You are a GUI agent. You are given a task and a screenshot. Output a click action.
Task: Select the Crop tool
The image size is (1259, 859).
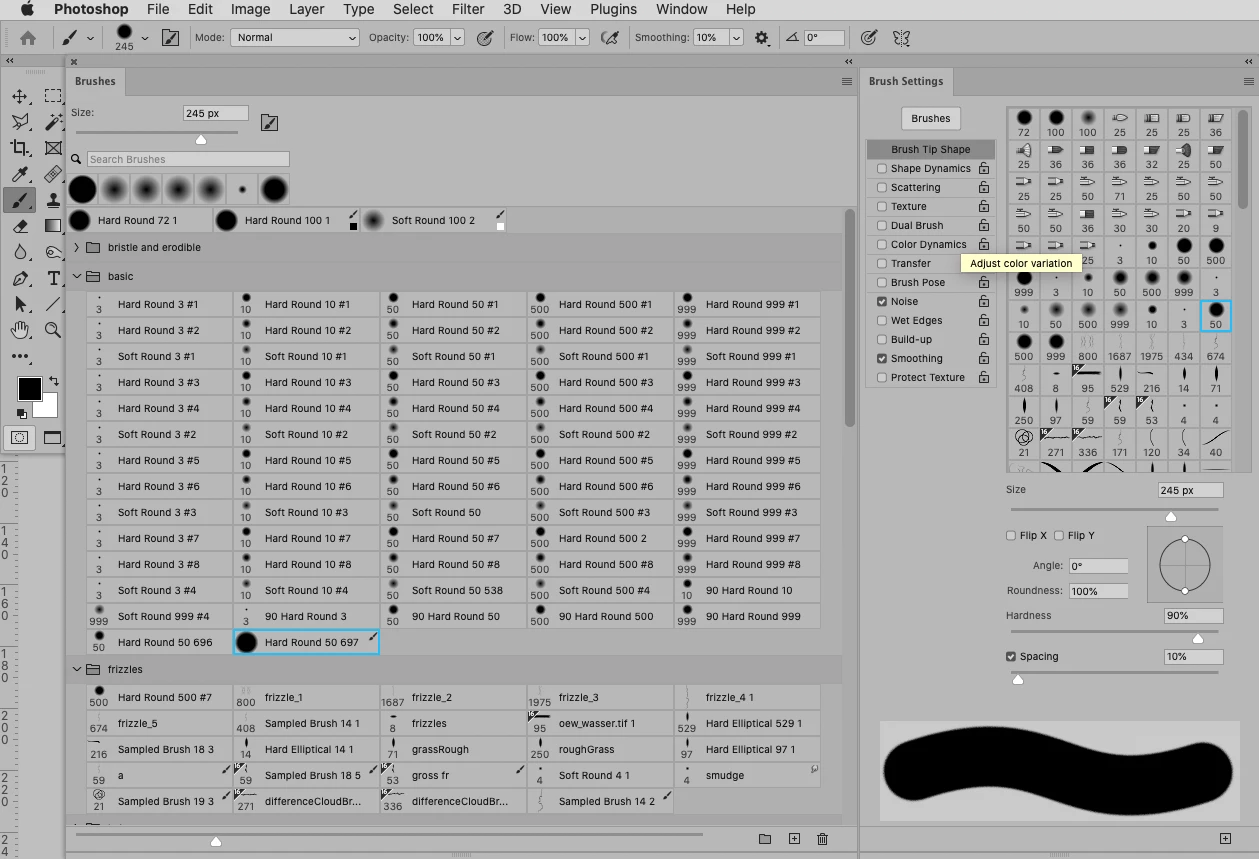click(x=19, y=148)
